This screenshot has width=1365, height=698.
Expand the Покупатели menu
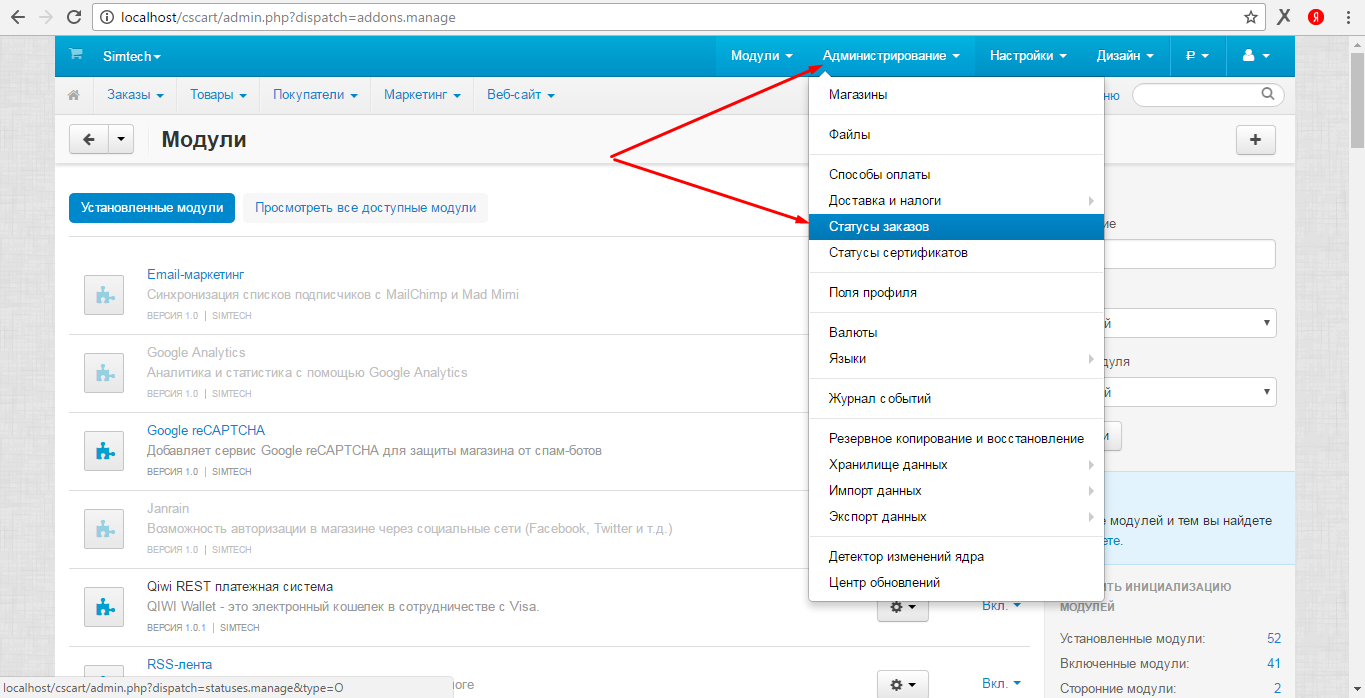click(x=315, y=95)
